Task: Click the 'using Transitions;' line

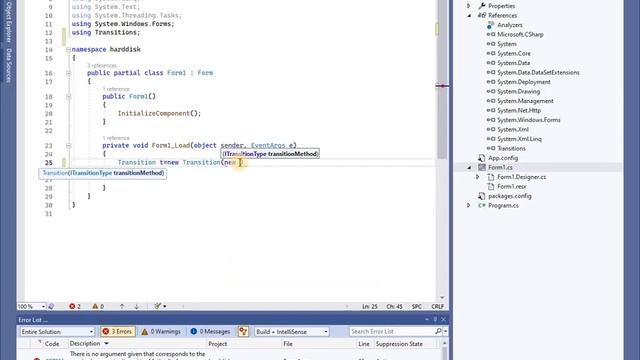Action: [106, 33]
